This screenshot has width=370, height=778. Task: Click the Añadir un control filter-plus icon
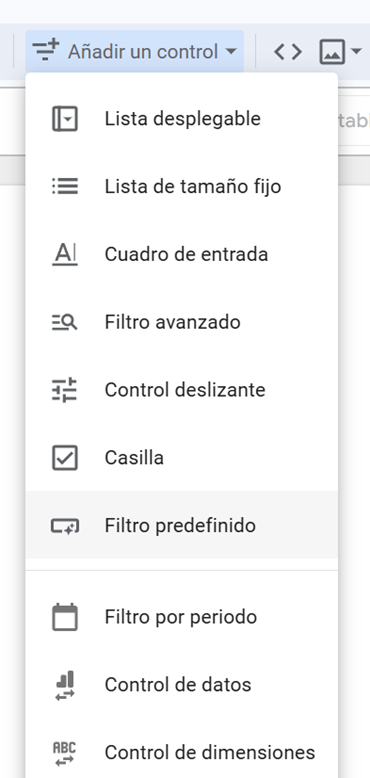pos(46,51)
